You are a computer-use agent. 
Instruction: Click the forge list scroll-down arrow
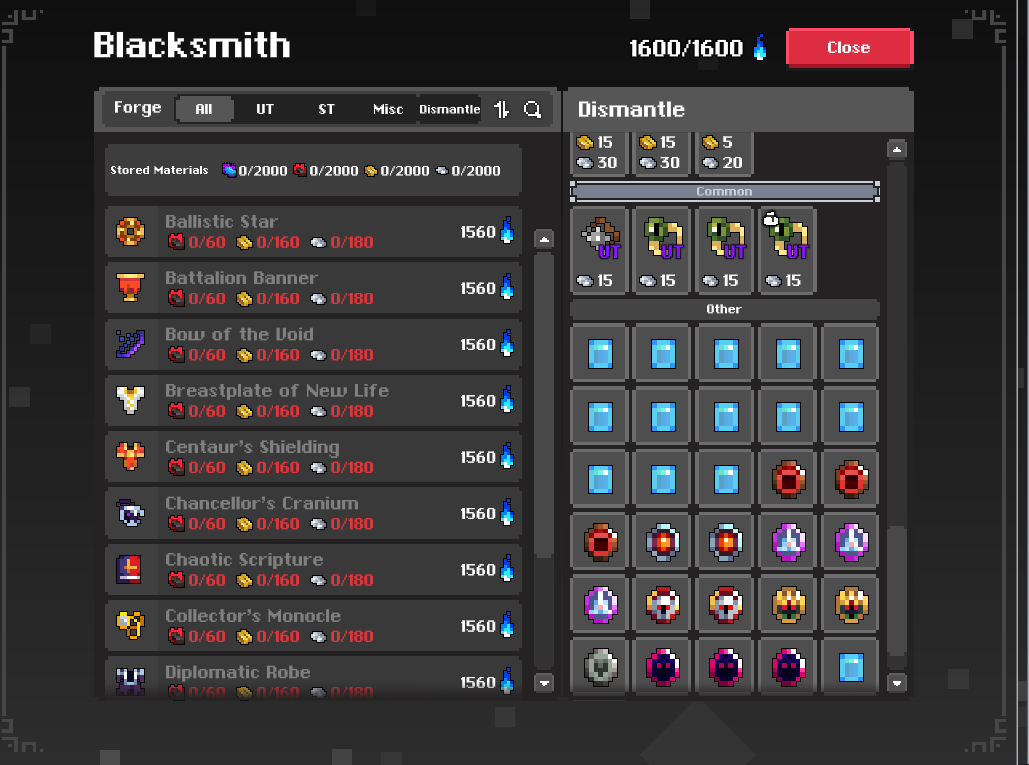pos(544,683)
